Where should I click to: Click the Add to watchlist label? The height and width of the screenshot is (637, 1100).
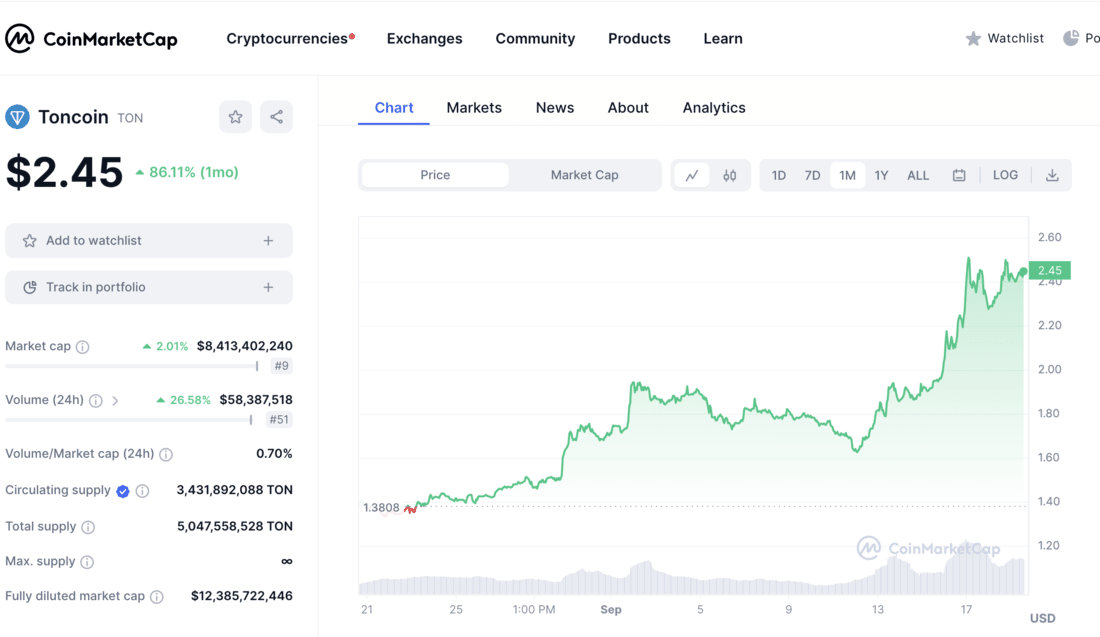94,241
